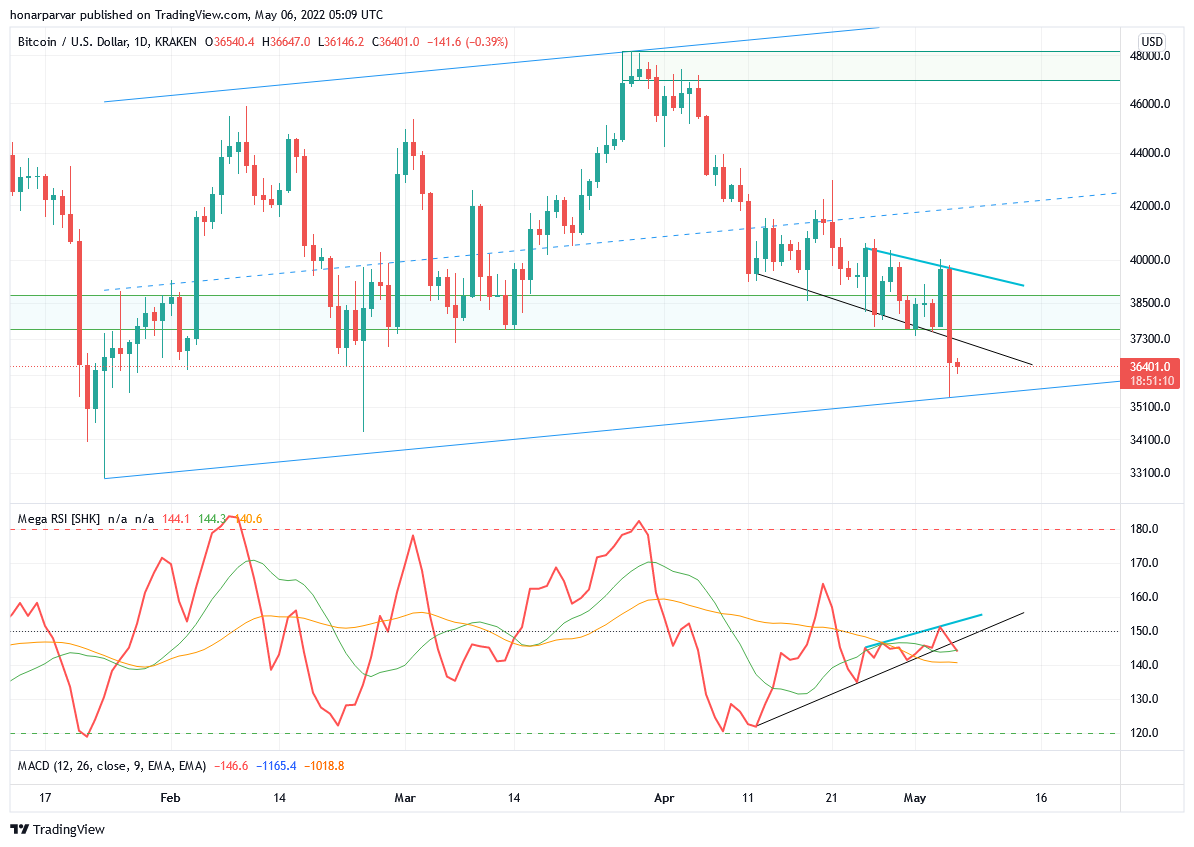Image resolution: width=1194 pixels, height=847 pixels.
Task: Click the MACD (12, 26, close, 9, EMA, EMA) title
Action: (x=112, y=766)
